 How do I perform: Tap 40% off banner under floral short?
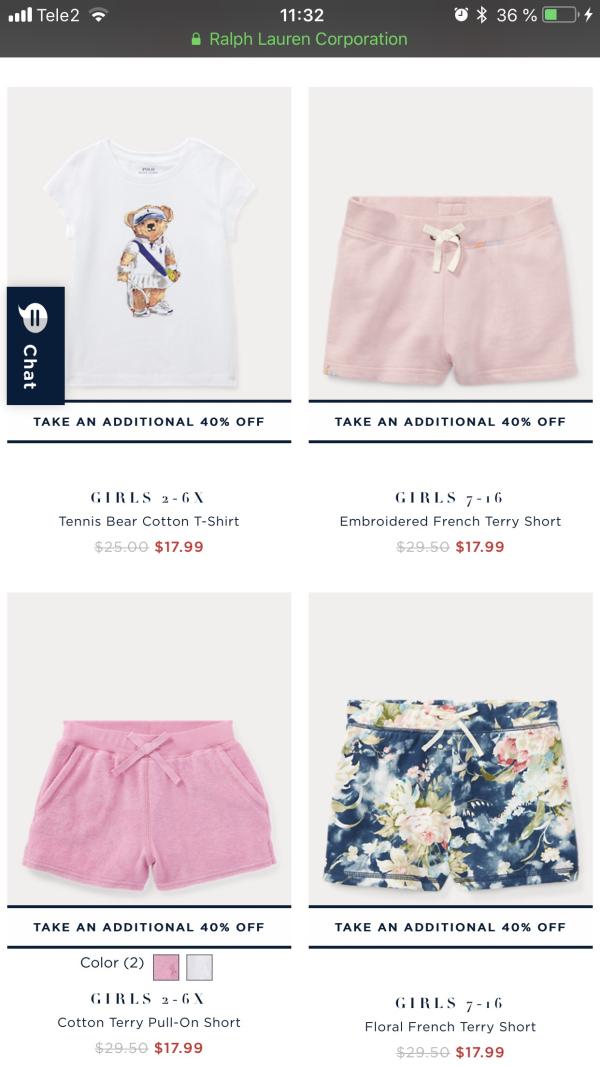tap(451, 927)
